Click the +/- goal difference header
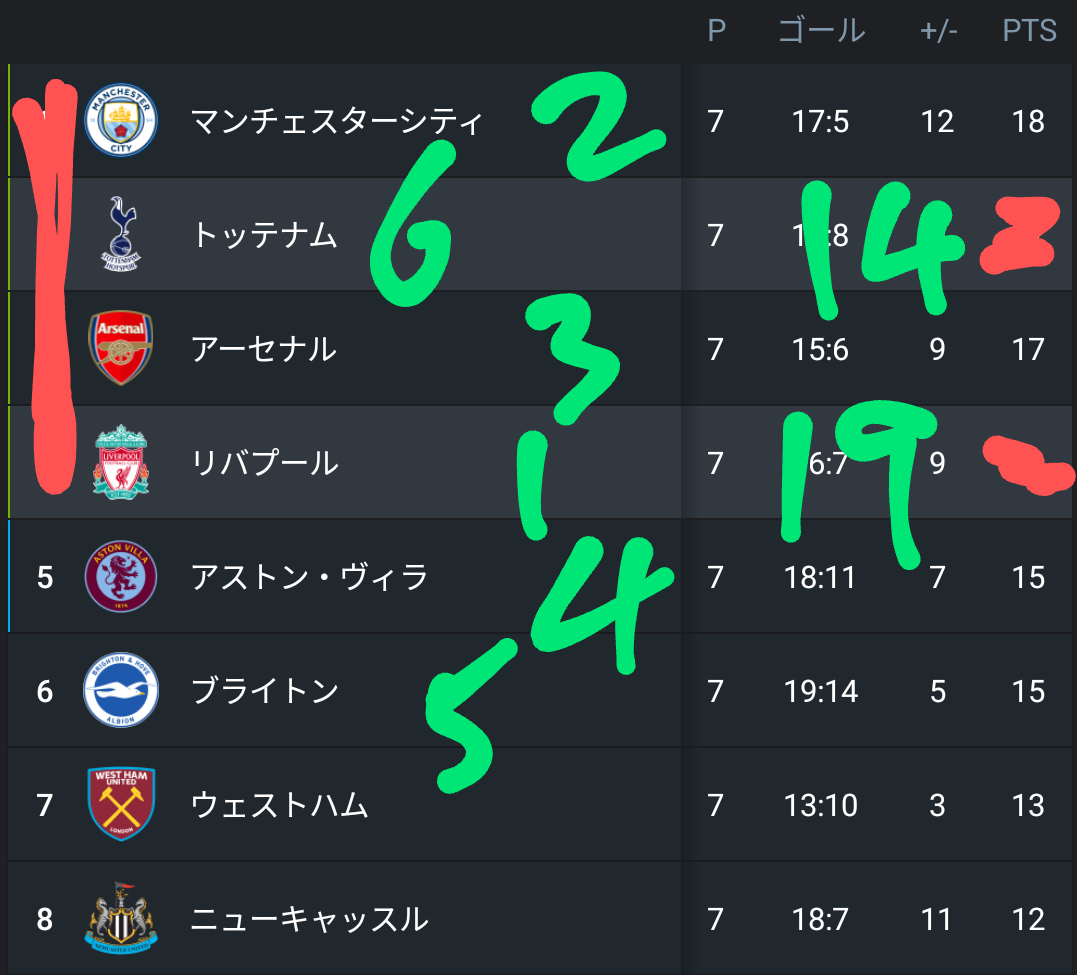The width and height of the screenshot is (1077, 975). coord(938,31)
